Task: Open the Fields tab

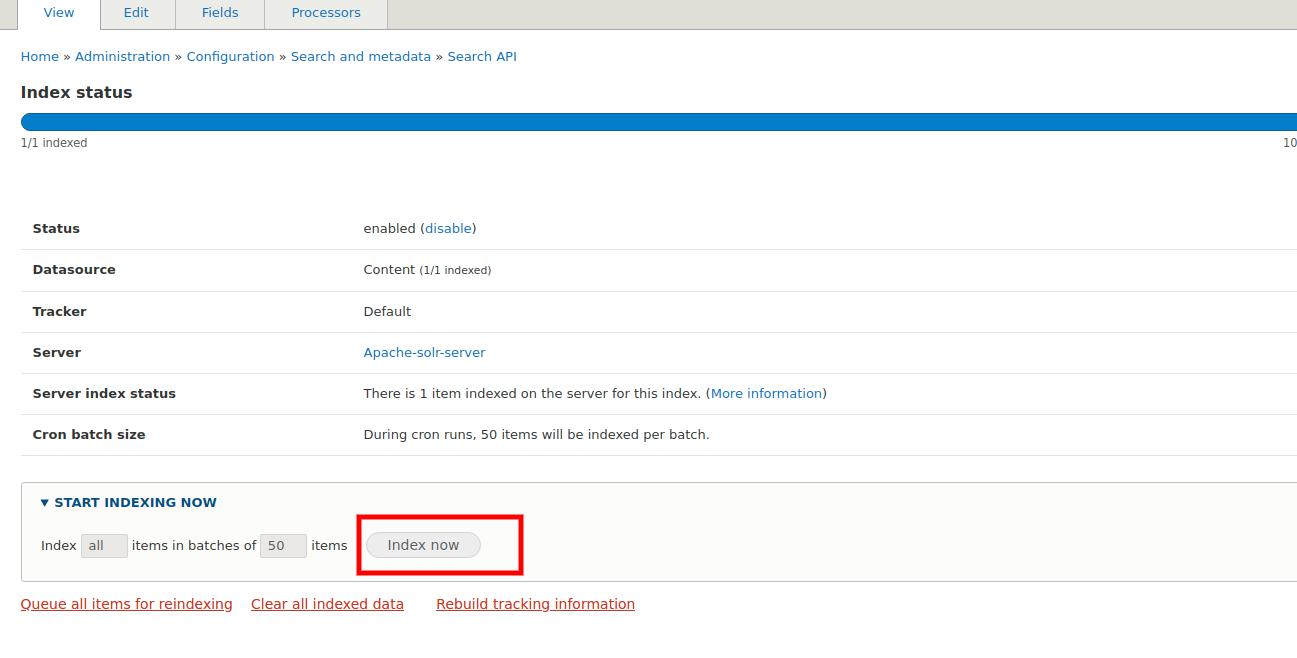Action: point(219,13)
